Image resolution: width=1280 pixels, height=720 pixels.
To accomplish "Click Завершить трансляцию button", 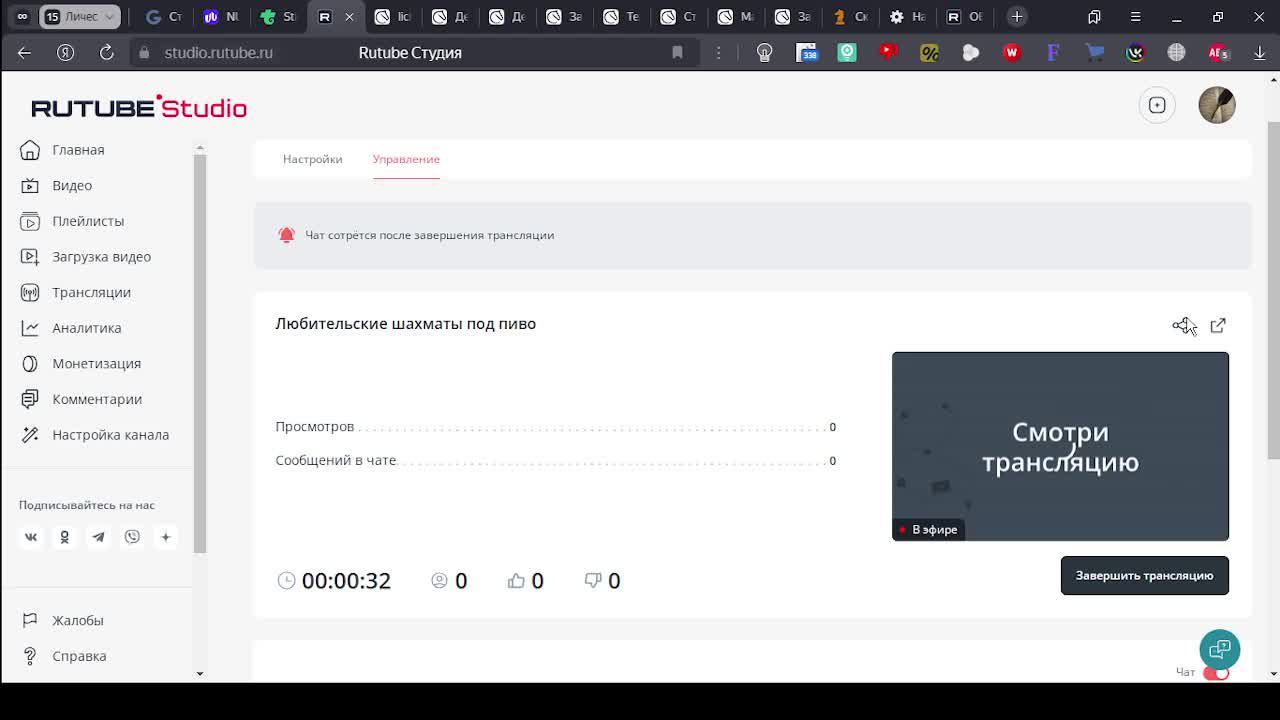I will 1144,576.
